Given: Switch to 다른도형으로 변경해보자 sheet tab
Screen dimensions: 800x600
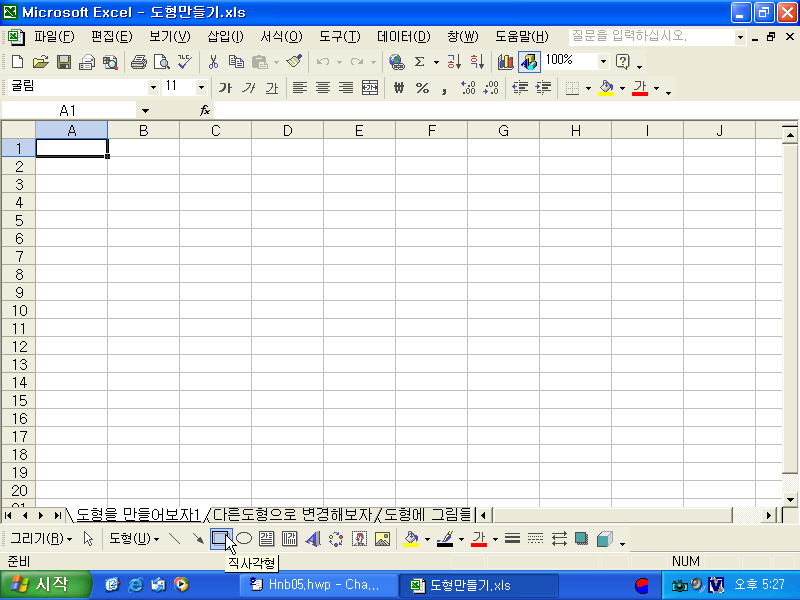Looking at the screenshot, I should (292, 514).
